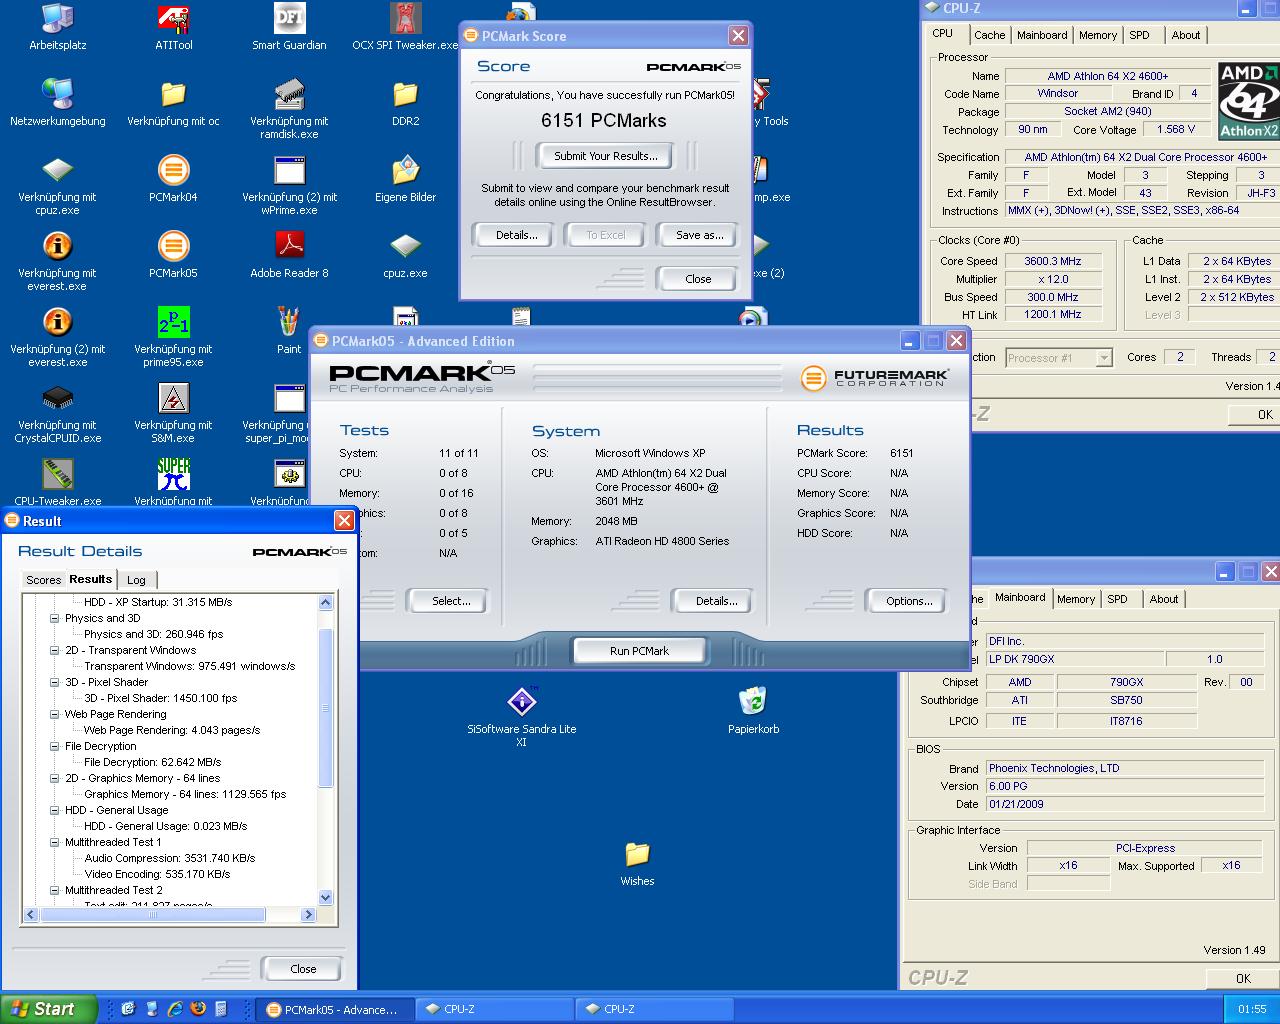The image size is (1280, 1024).
Task: Open About tab in lower CPU-Z window
Action: coord(1163,599)
